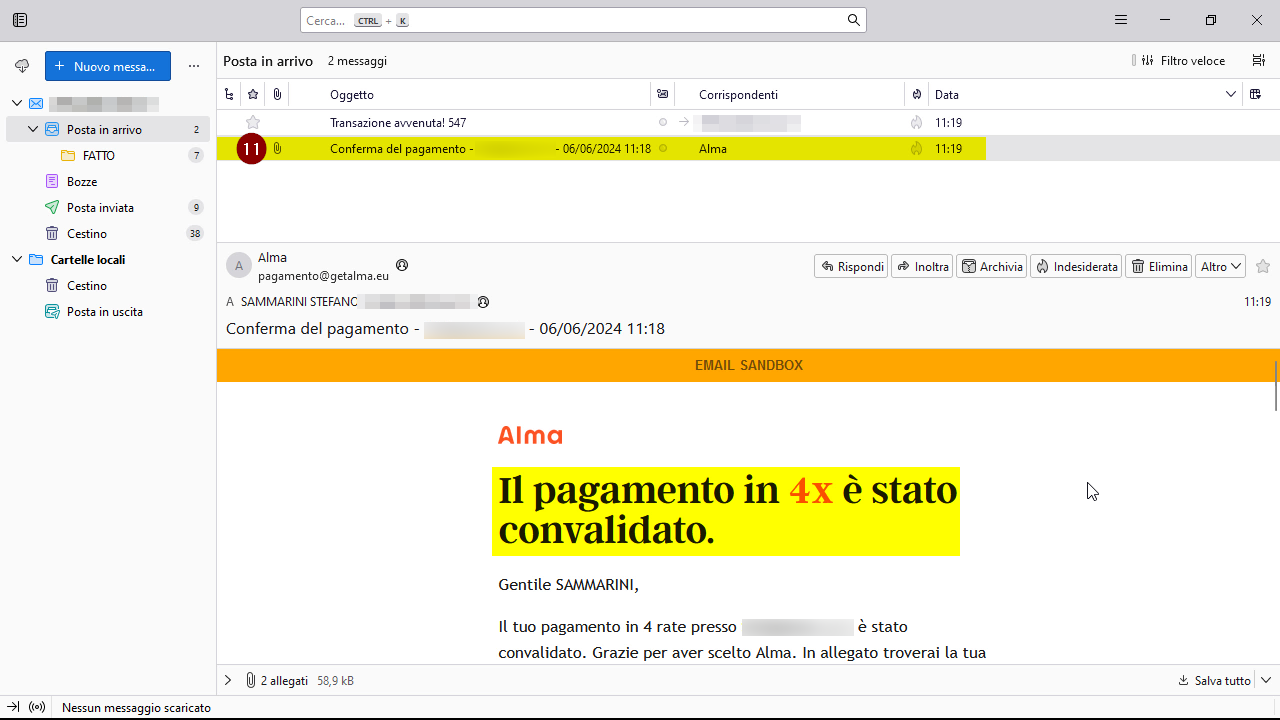The width and height of the screenshot is (1280, 720).
Task: Select columns to display icon
Action: [1256, 95]
